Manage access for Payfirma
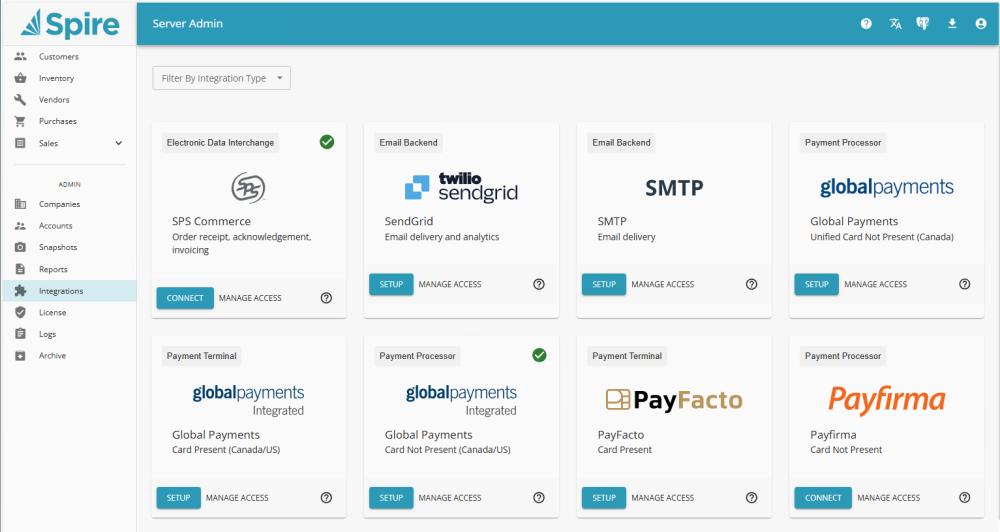The height and width of the screenshot is (532, 1000). [x=888, y=498]
